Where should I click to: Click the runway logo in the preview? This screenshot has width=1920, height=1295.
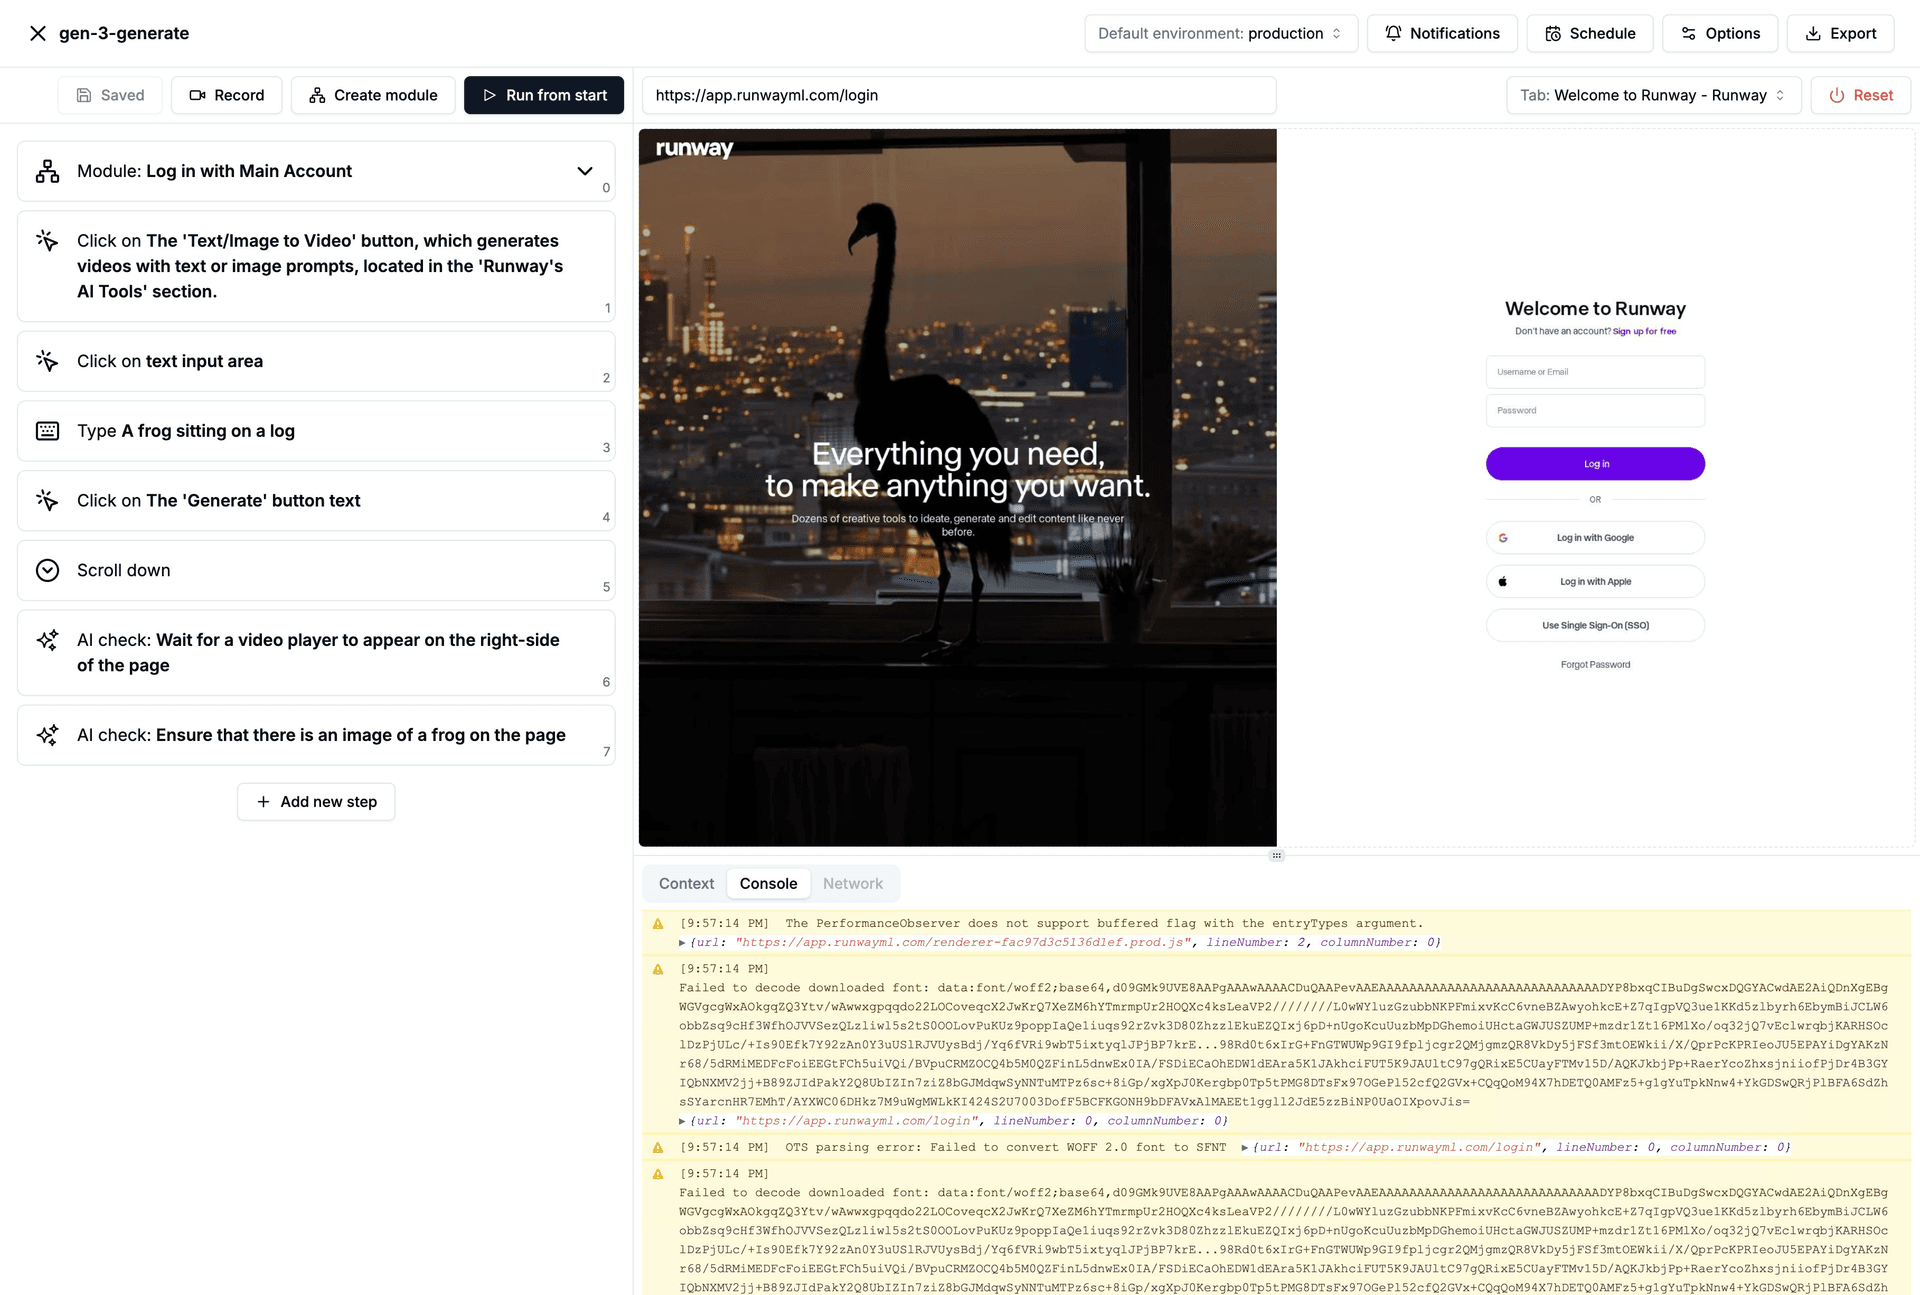pos(694,149)
